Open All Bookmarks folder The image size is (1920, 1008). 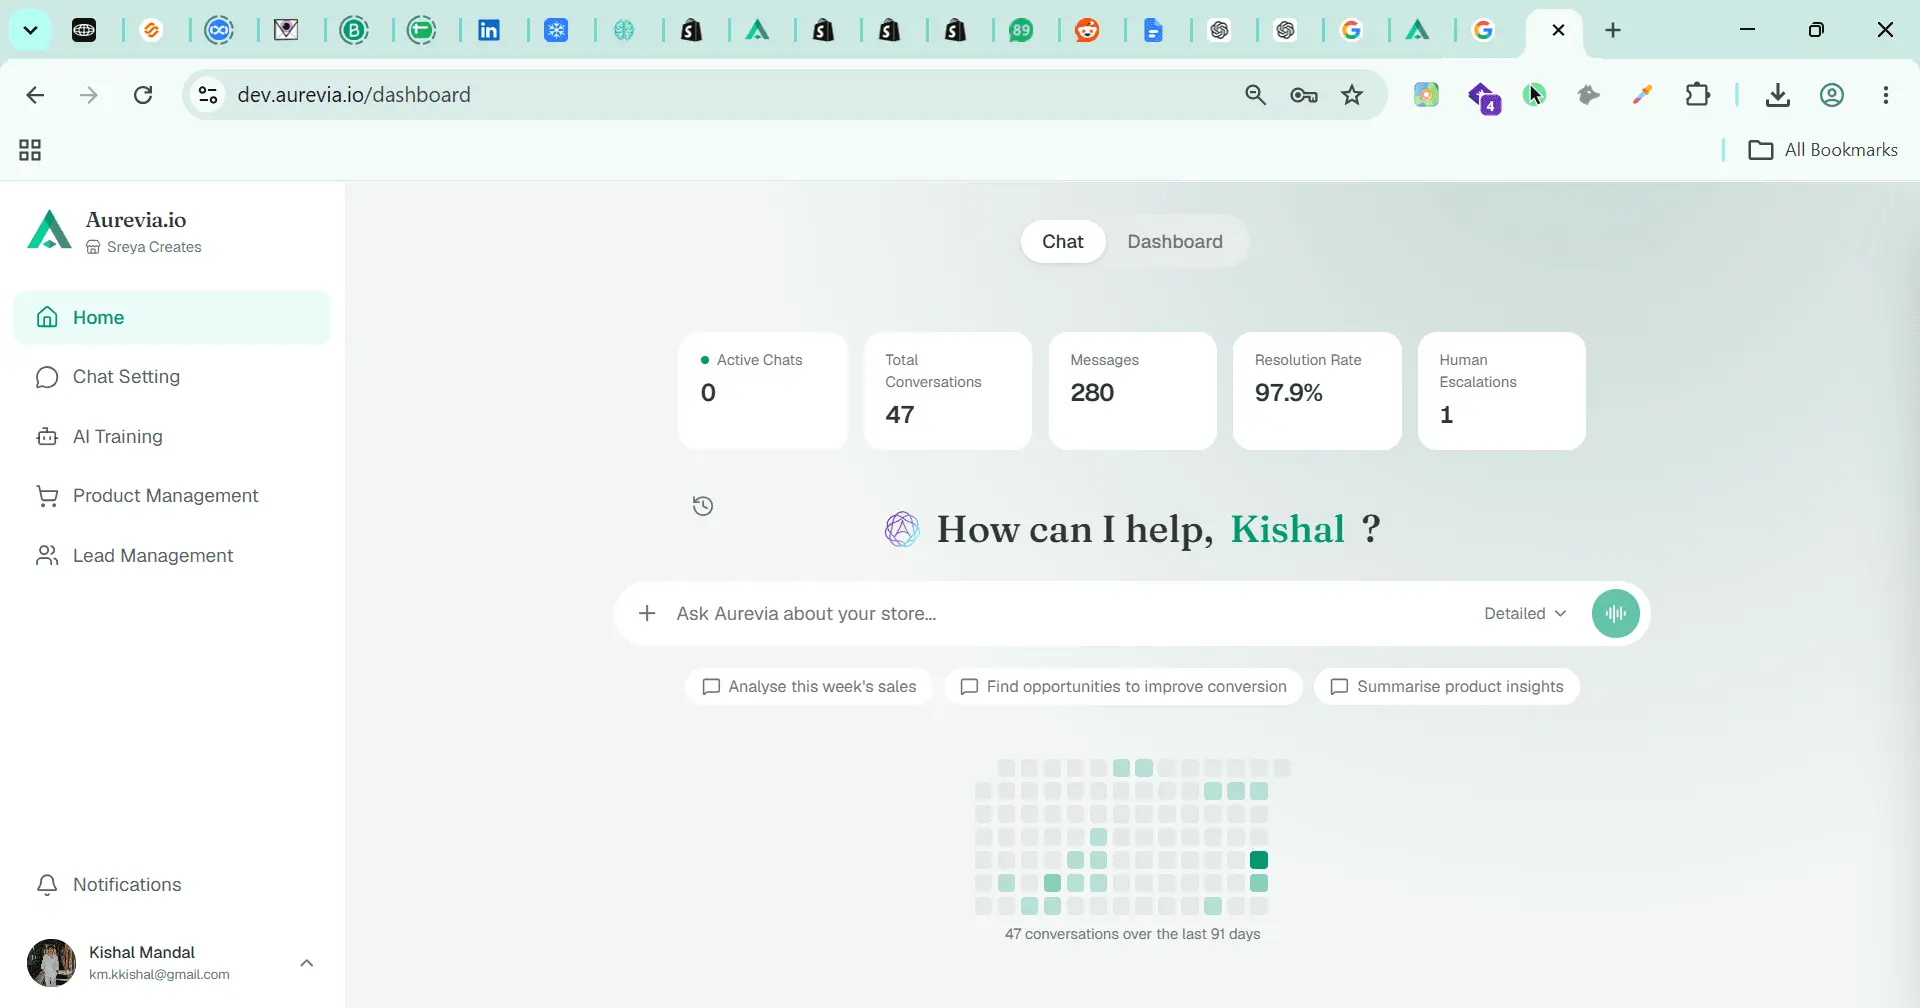pyautogui.click(x=1823, y=150)
